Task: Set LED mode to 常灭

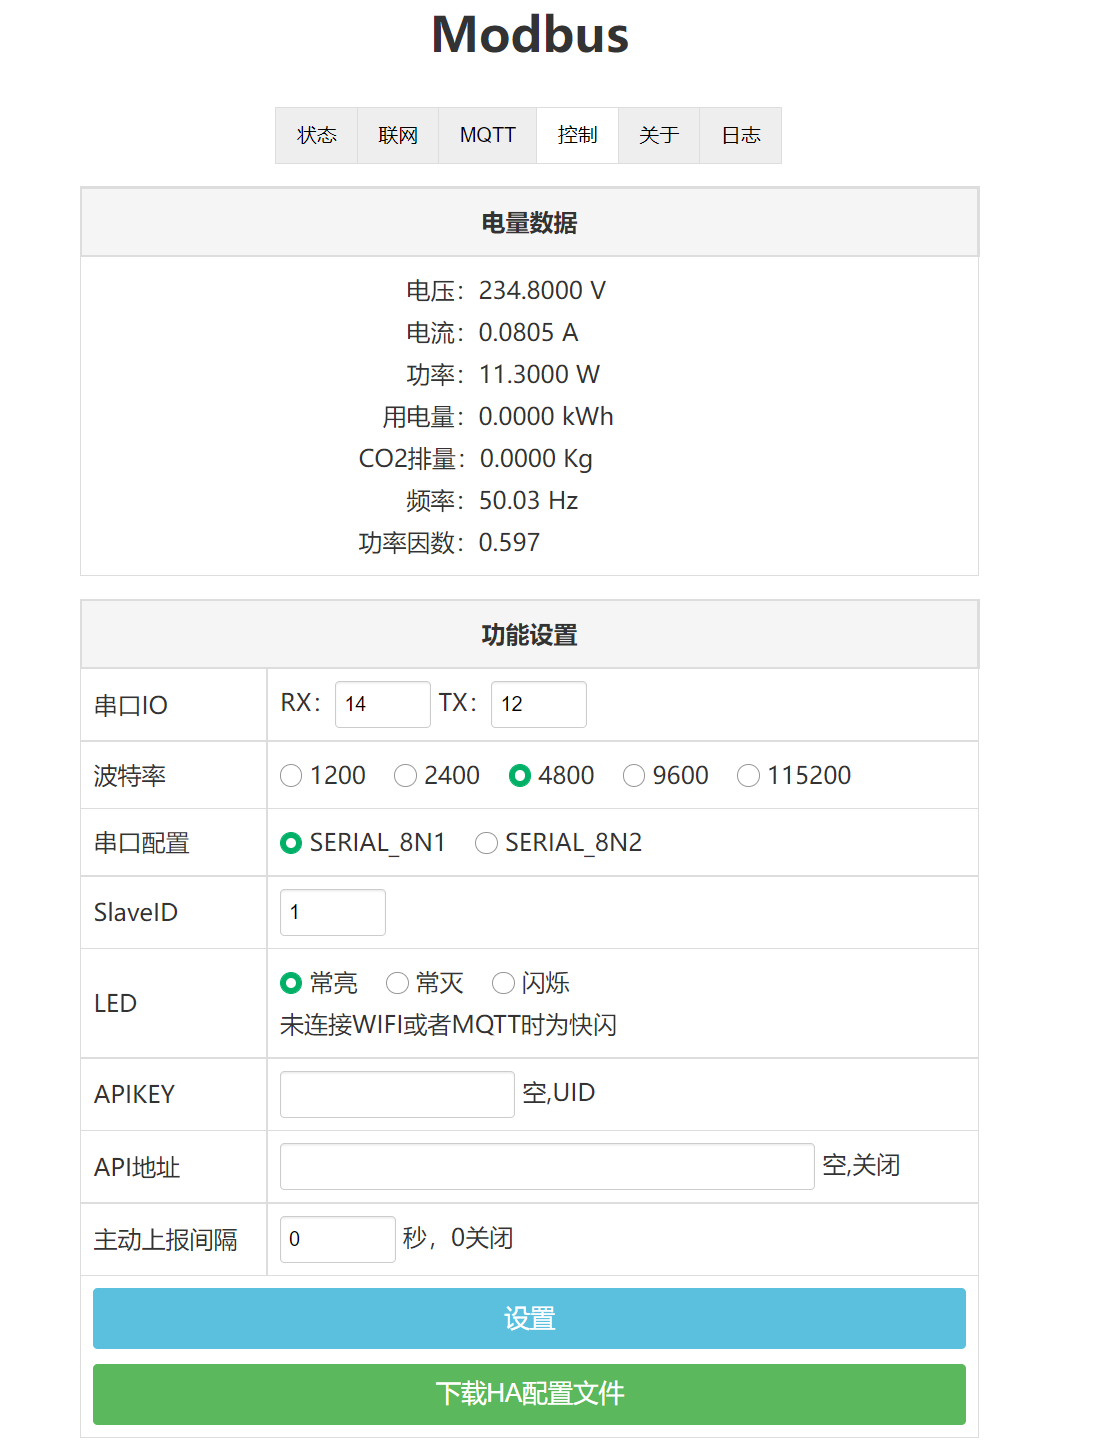Action: (x=397, y=983)
